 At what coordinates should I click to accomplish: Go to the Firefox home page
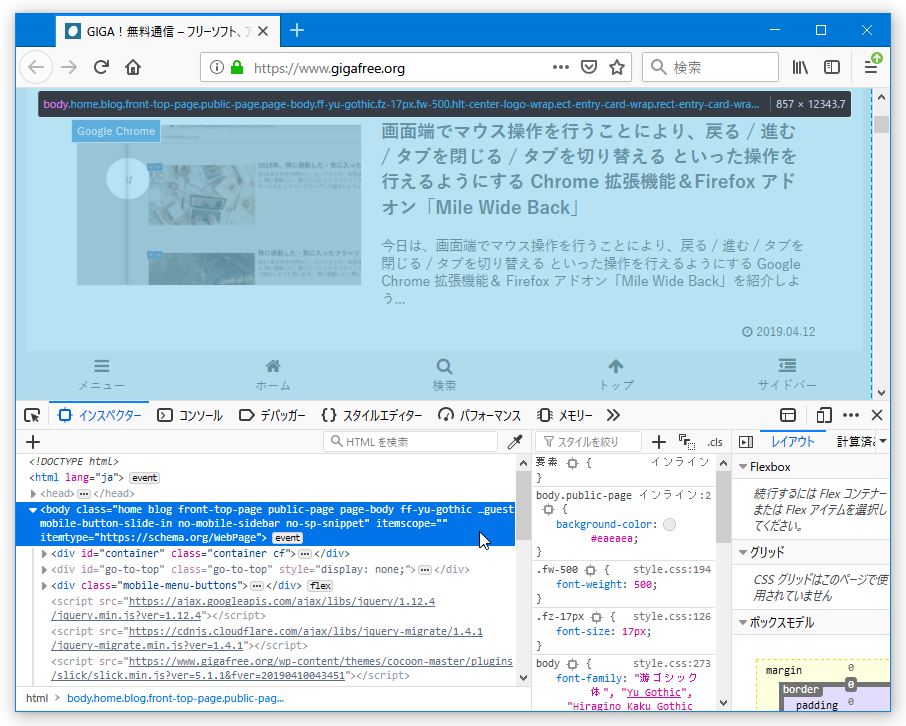pos(133,67)
